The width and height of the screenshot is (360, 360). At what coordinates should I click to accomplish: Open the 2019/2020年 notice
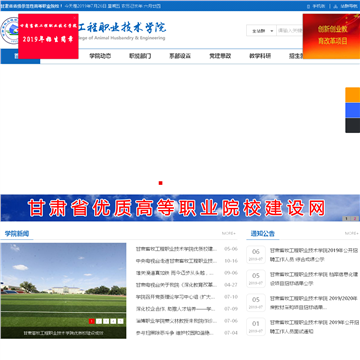pyautogui.click(x=314, y=303)
